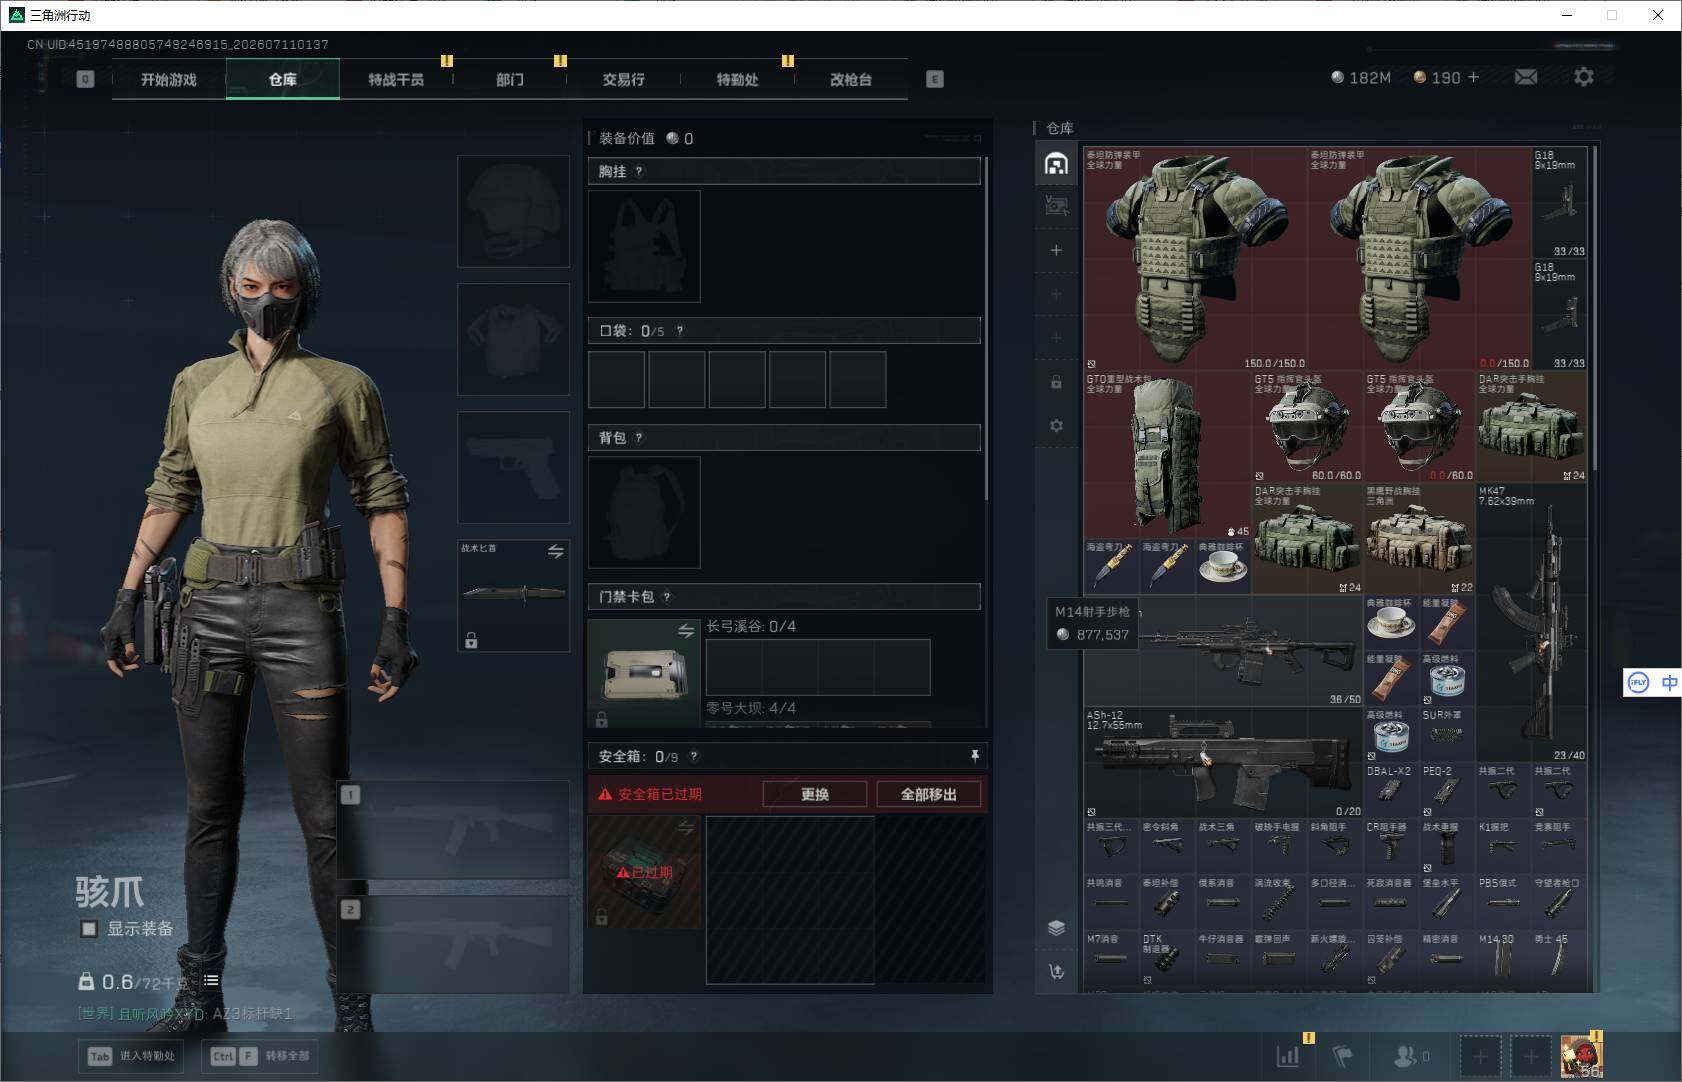This screenshot has width=1682, height=1082.
Task: Select the main warehouse page icon in sidebar
Action: point(1056,164)
